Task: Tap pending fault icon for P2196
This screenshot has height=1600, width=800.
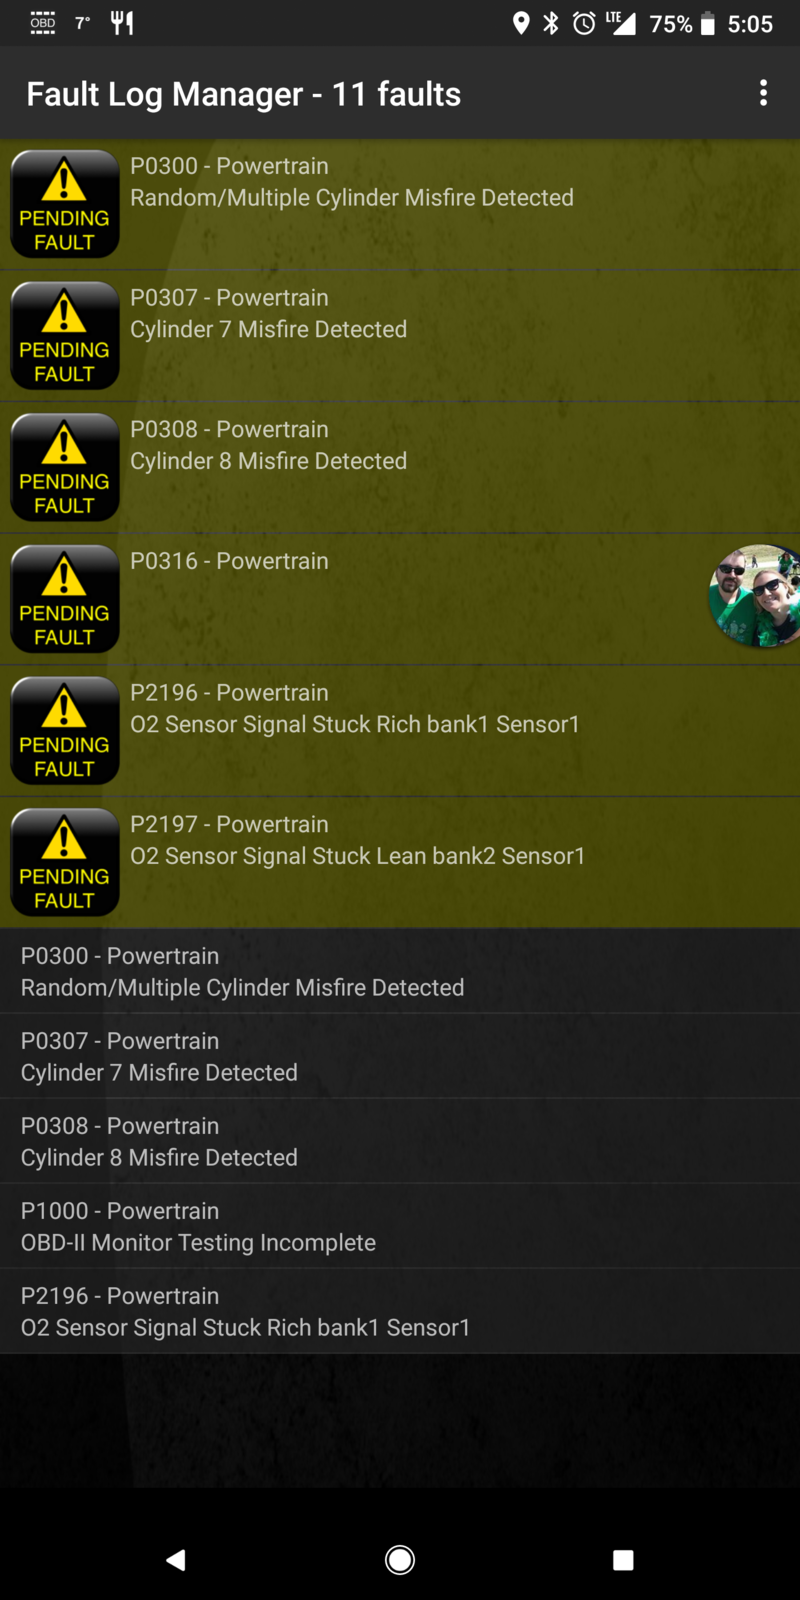Action: click(x=65, y=731)
